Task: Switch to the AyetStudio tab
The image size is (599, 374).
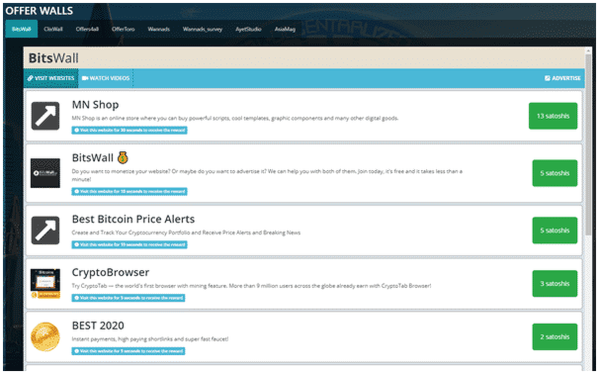Action: click(x=248, y=29)
